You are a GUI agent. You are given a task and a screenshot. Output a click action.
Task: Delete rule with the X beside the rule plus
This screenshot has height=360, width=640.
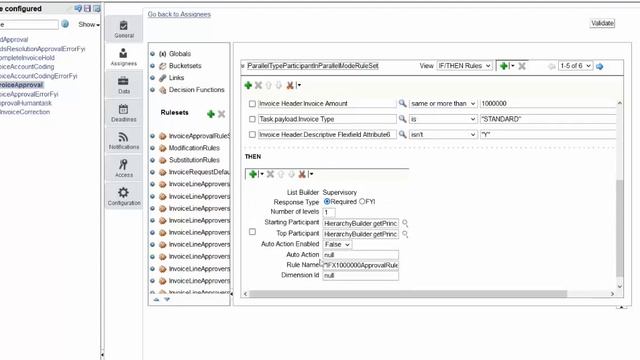pos(522,66)
